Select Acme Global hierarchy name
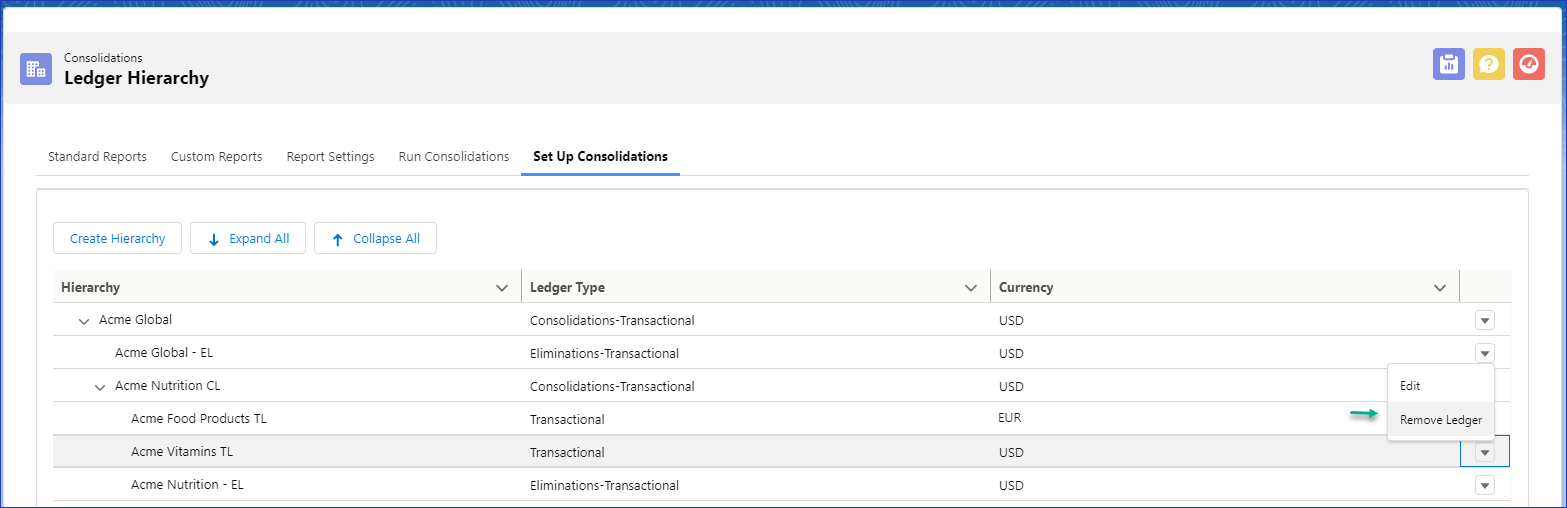Image resolution: width=1567 pixels, height=508 pixels. pyautogui.click(x=135, y=320)
